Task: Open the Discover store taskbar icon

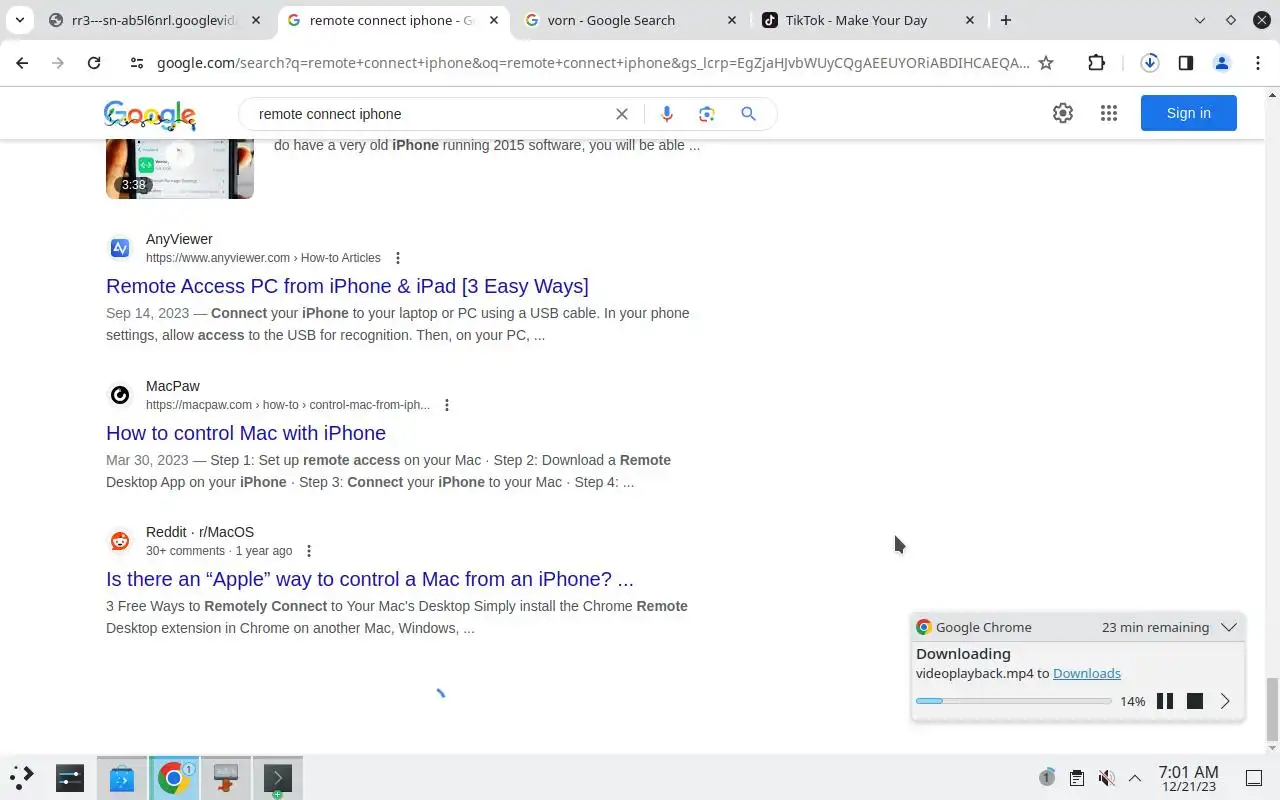Action: coord(122,778)
